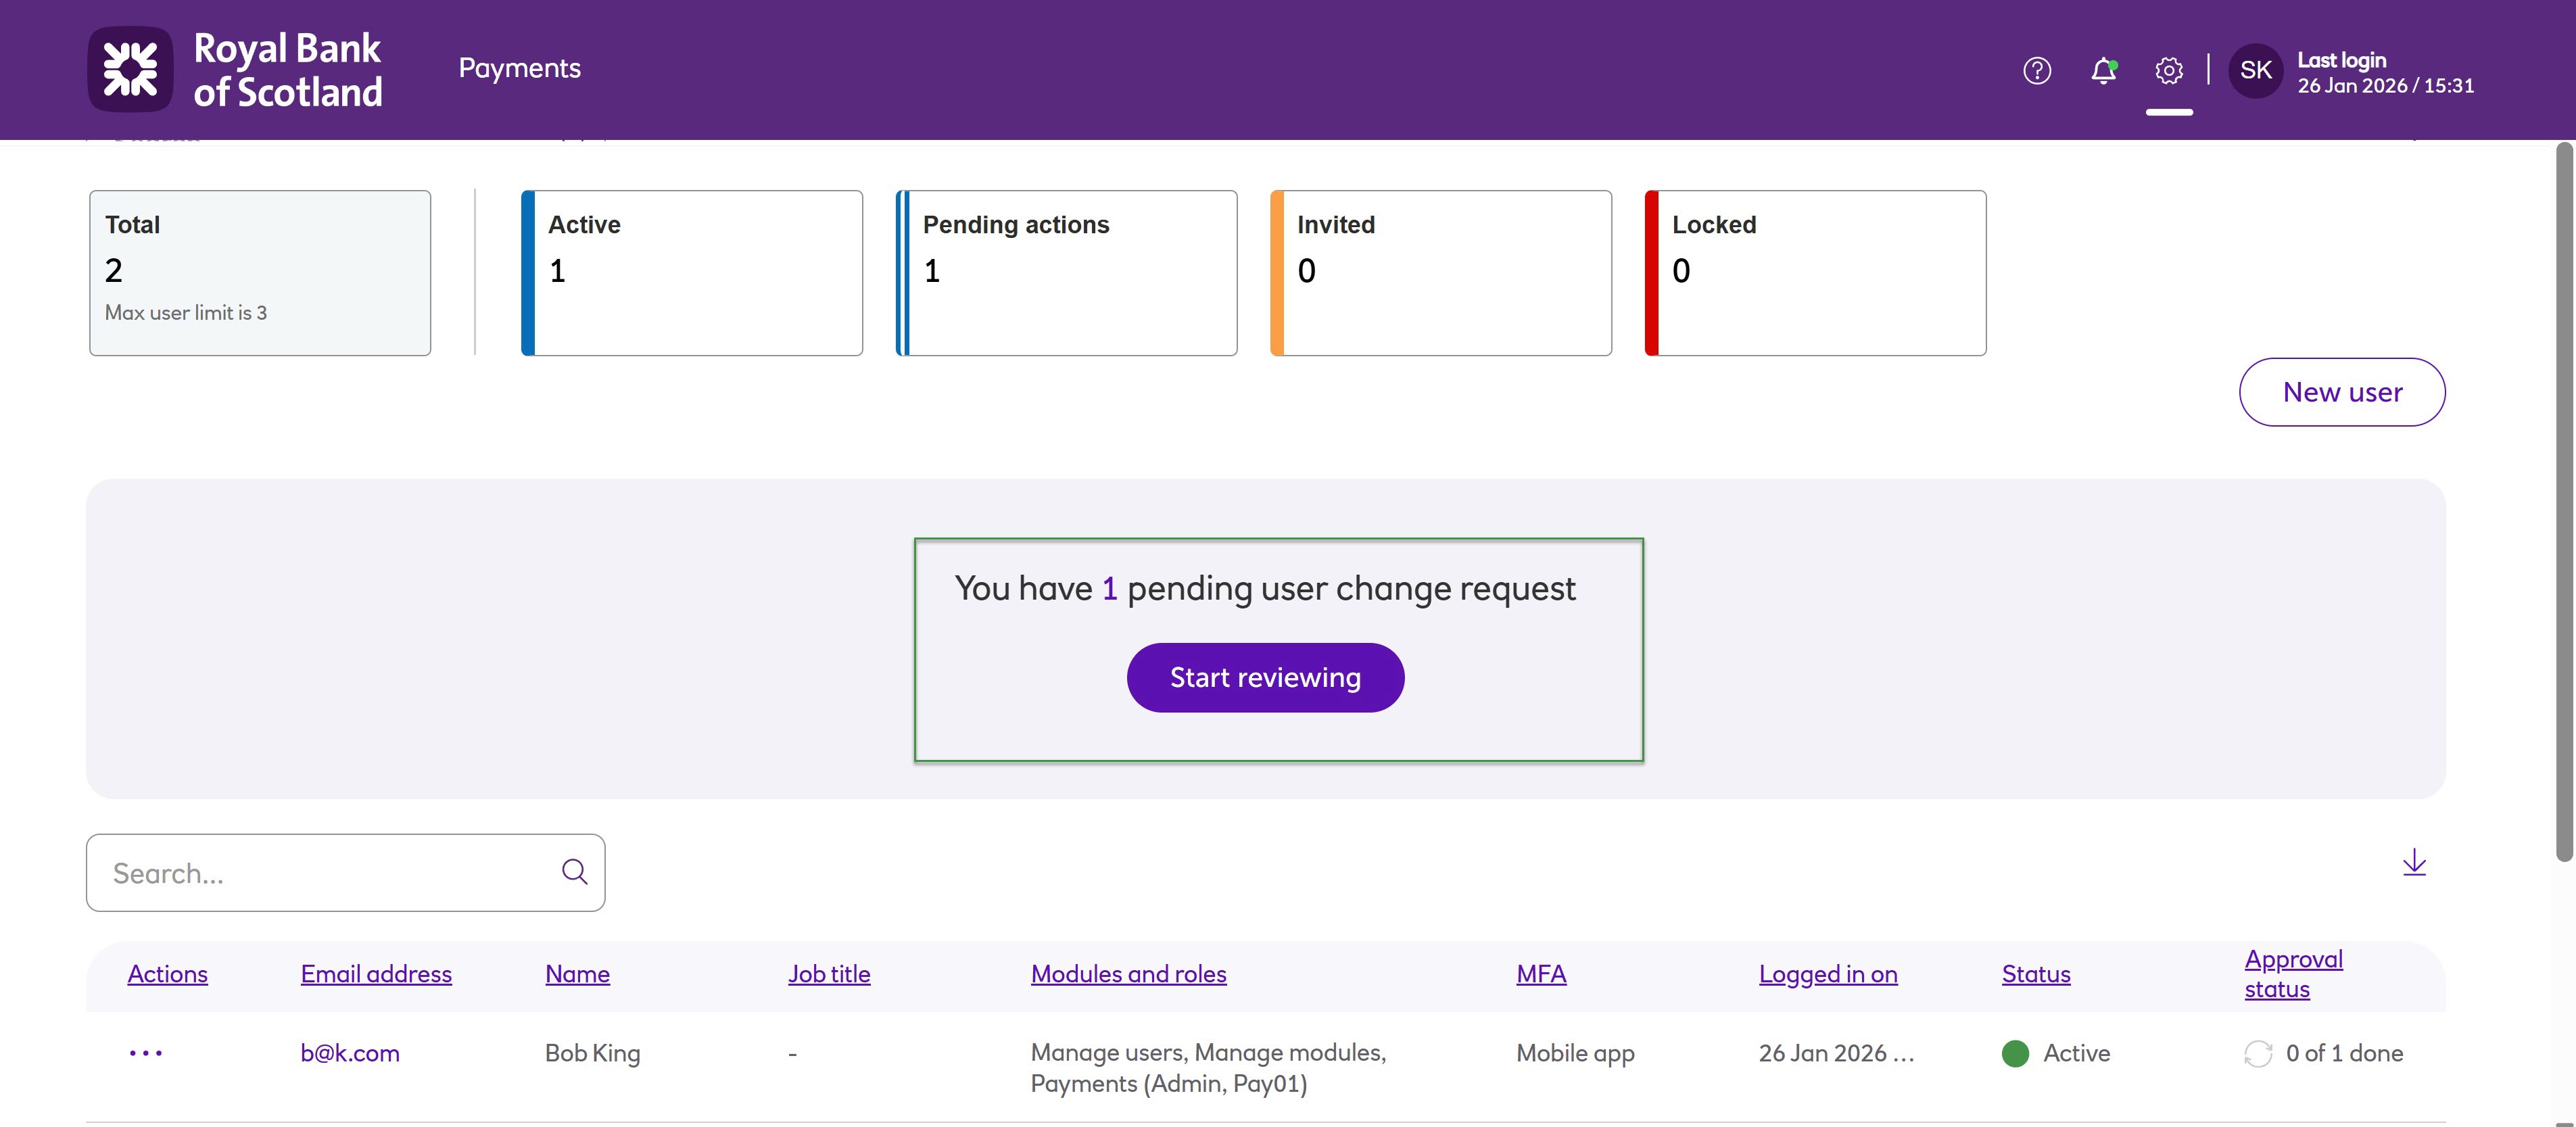Click the download users list icon
2576x1127 pixels.
2414,863
